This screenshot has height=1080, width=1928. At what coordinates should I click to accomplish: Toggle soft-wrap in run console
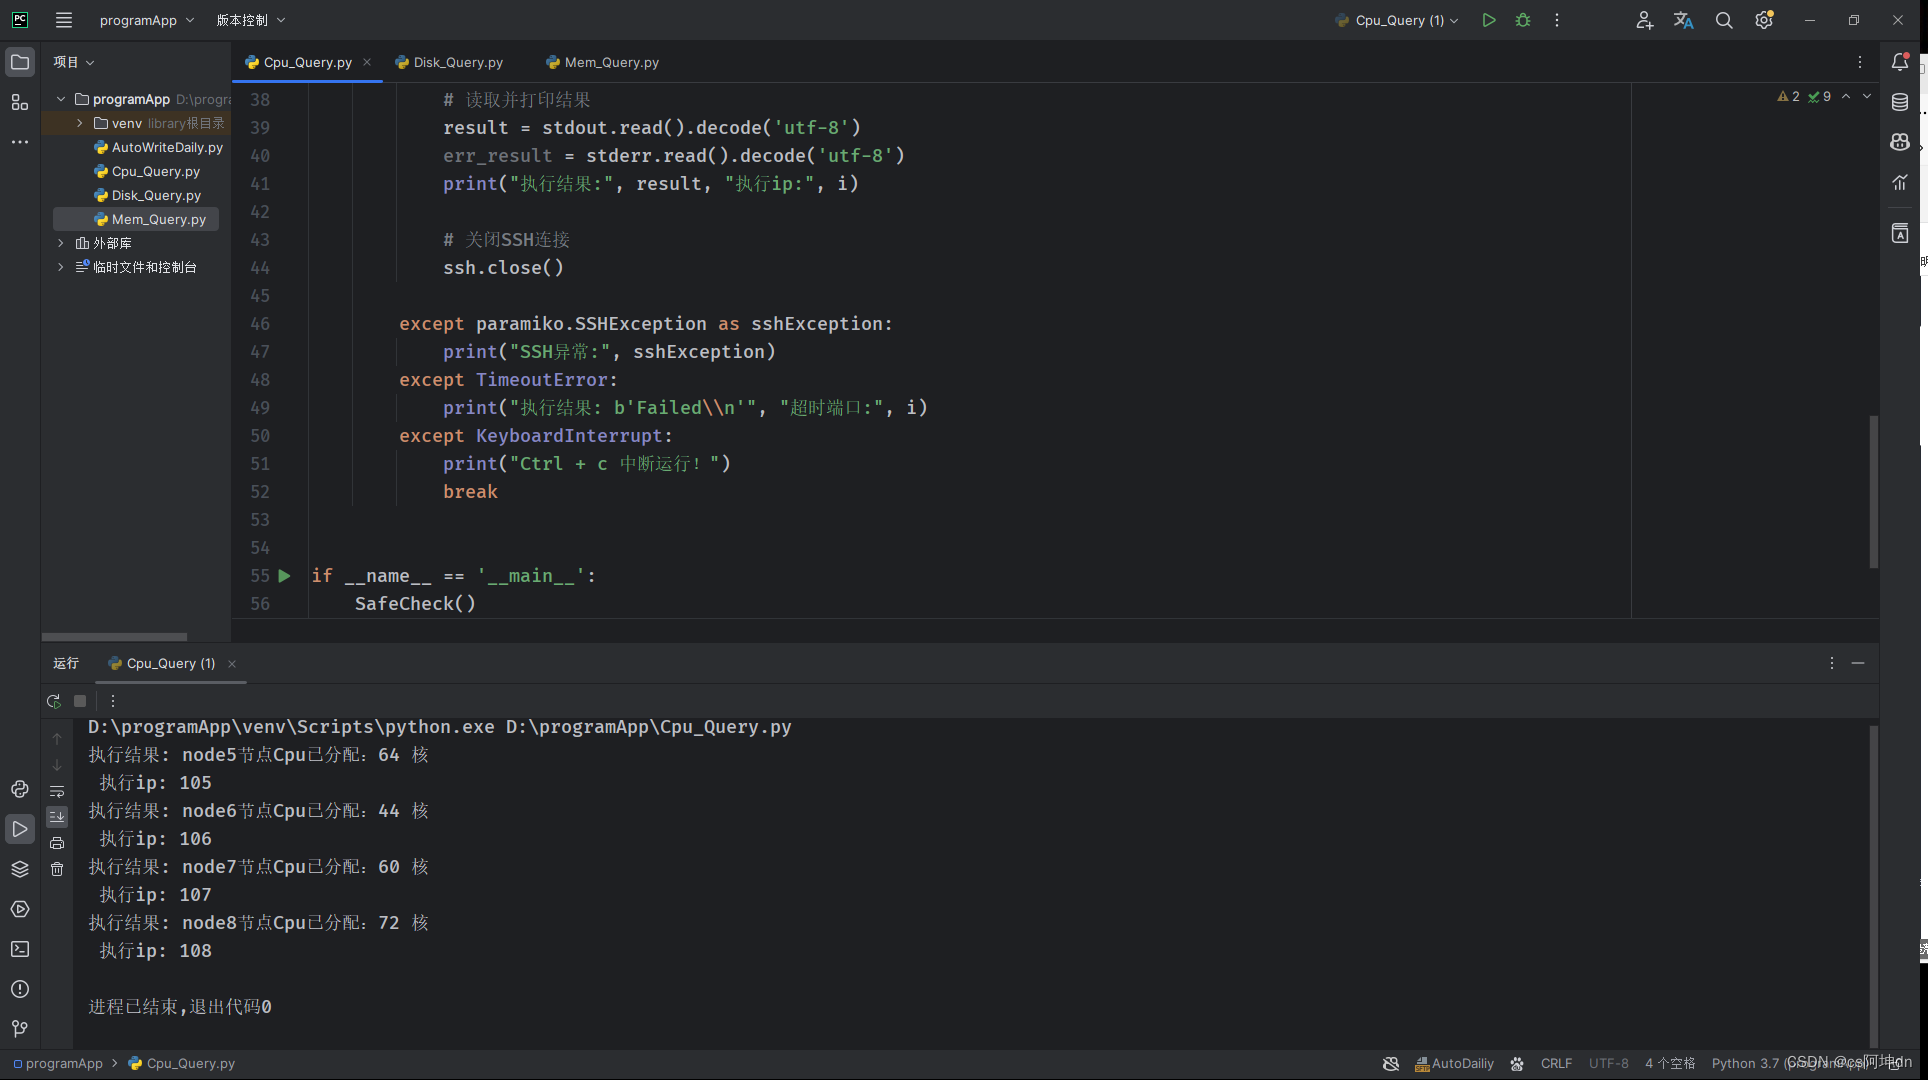tap(57, 791)
